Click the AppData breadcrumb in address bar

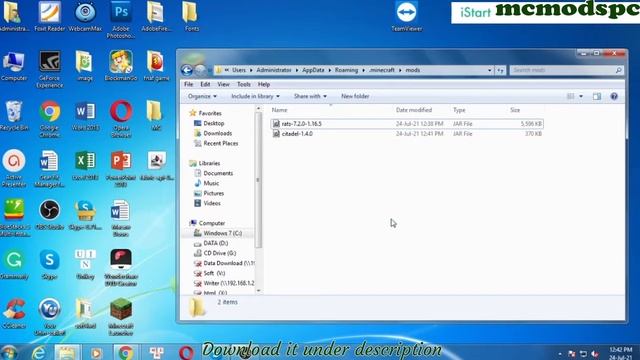point(313,70)
